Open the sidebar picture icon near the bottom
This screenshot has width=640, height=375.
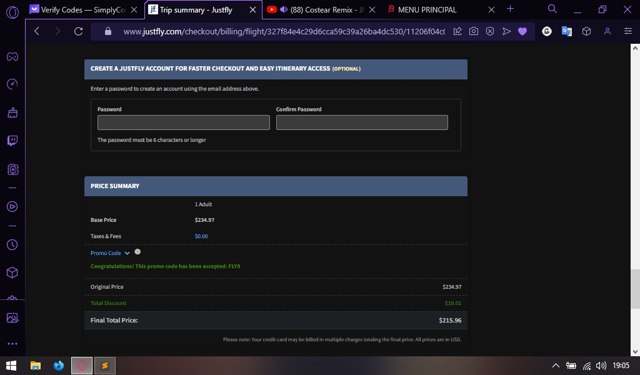point(12,318)
